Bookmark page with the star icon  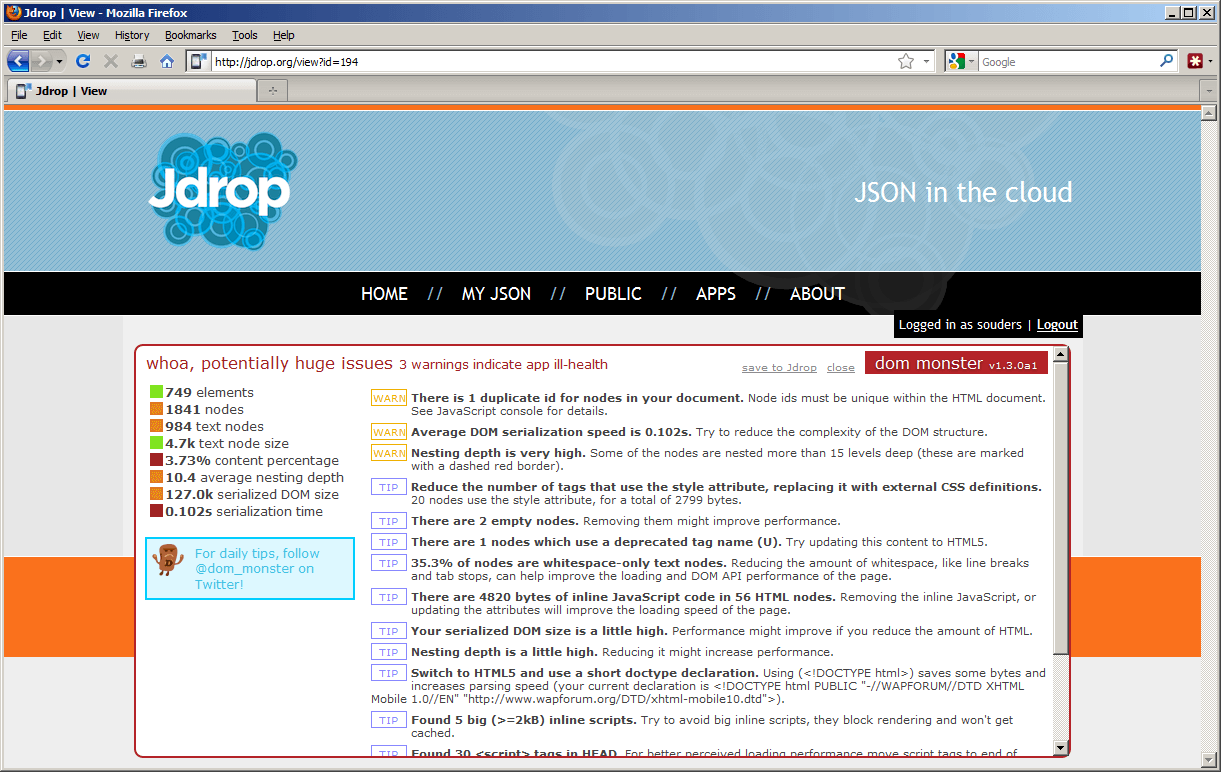(x=906, y=61)
